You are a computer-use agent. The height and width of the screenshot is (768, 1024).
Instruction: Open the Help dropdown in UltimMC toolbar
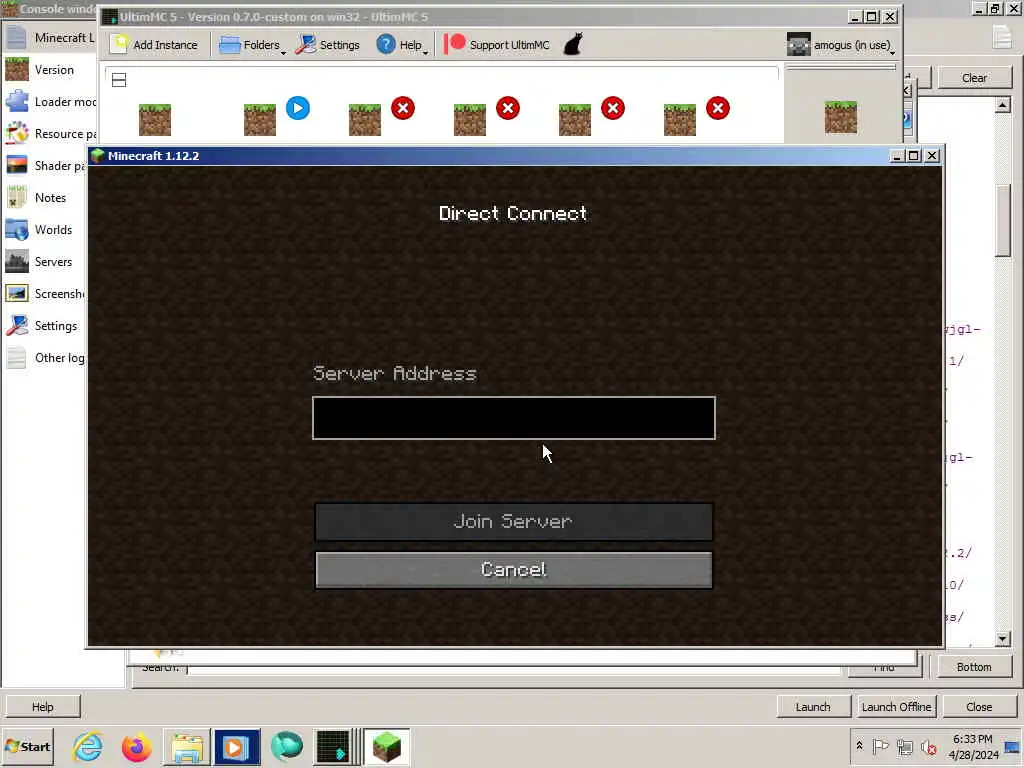(402, 44)
